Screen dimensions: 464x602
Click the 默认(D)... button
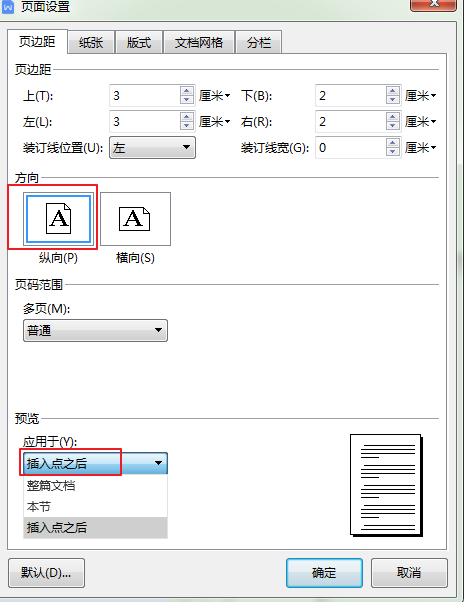46,573
